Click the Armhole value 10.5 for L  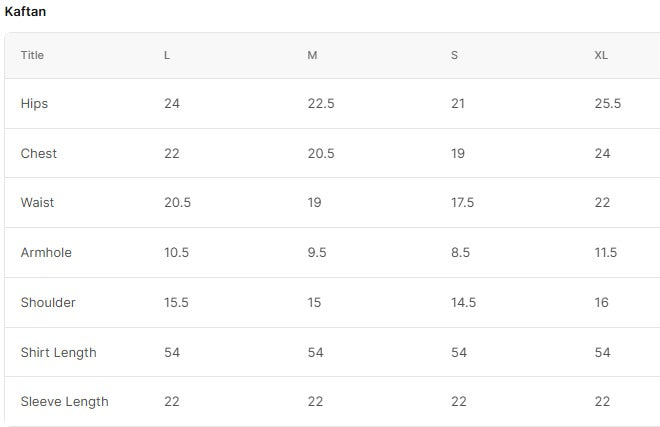pyautogui.click(x=176, y=253)
